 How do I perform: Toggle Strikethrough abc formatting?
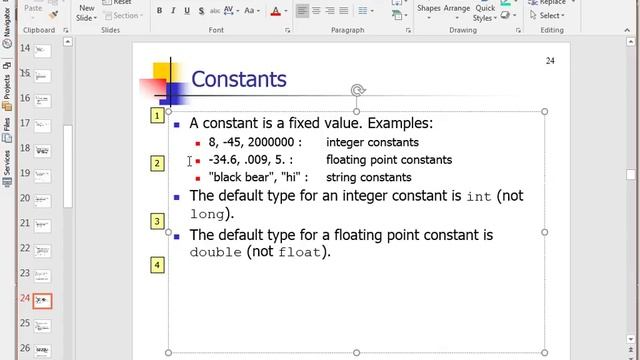[x=215, y=11]
